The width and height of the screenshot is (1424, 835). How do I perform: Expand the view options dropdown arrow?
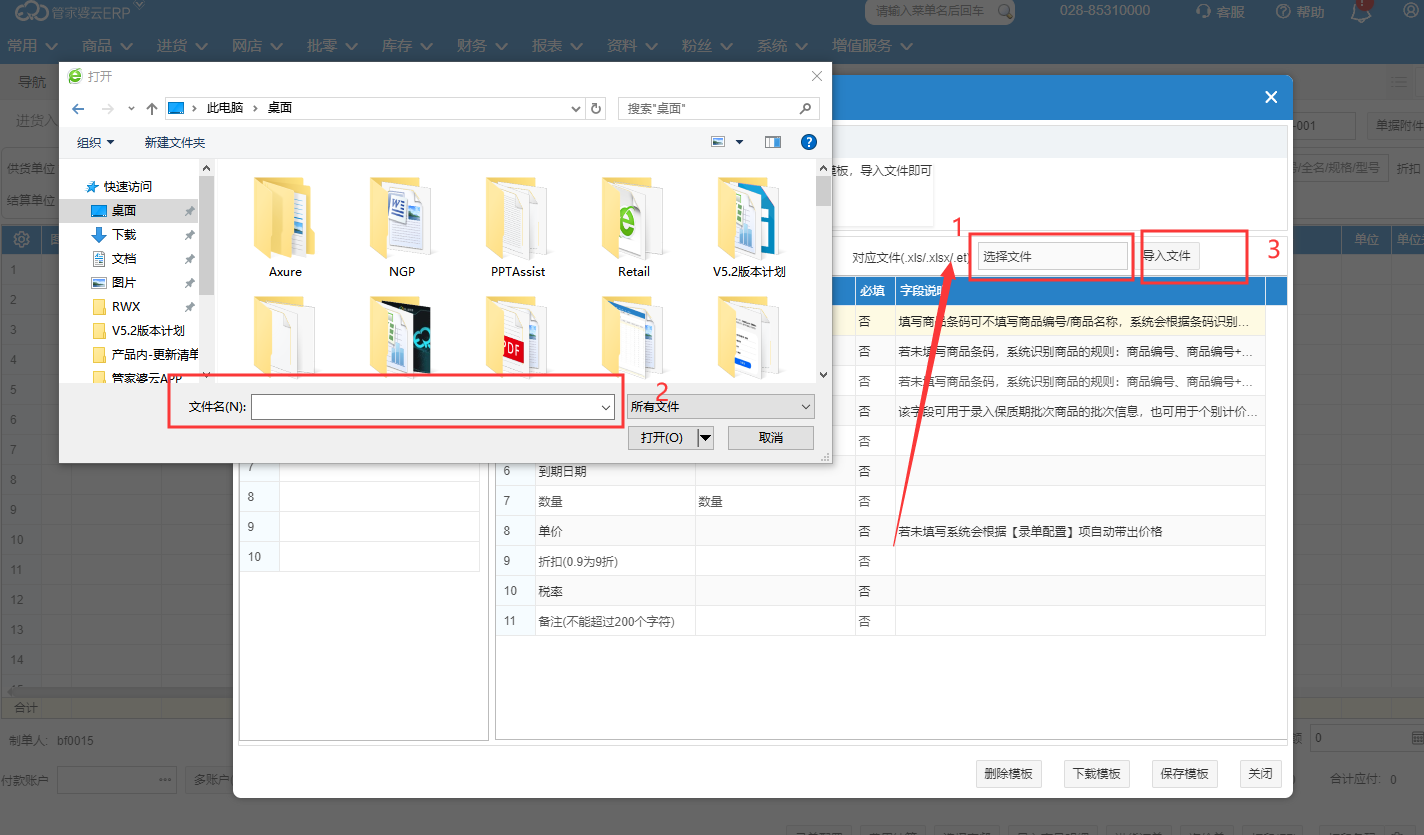740,142
